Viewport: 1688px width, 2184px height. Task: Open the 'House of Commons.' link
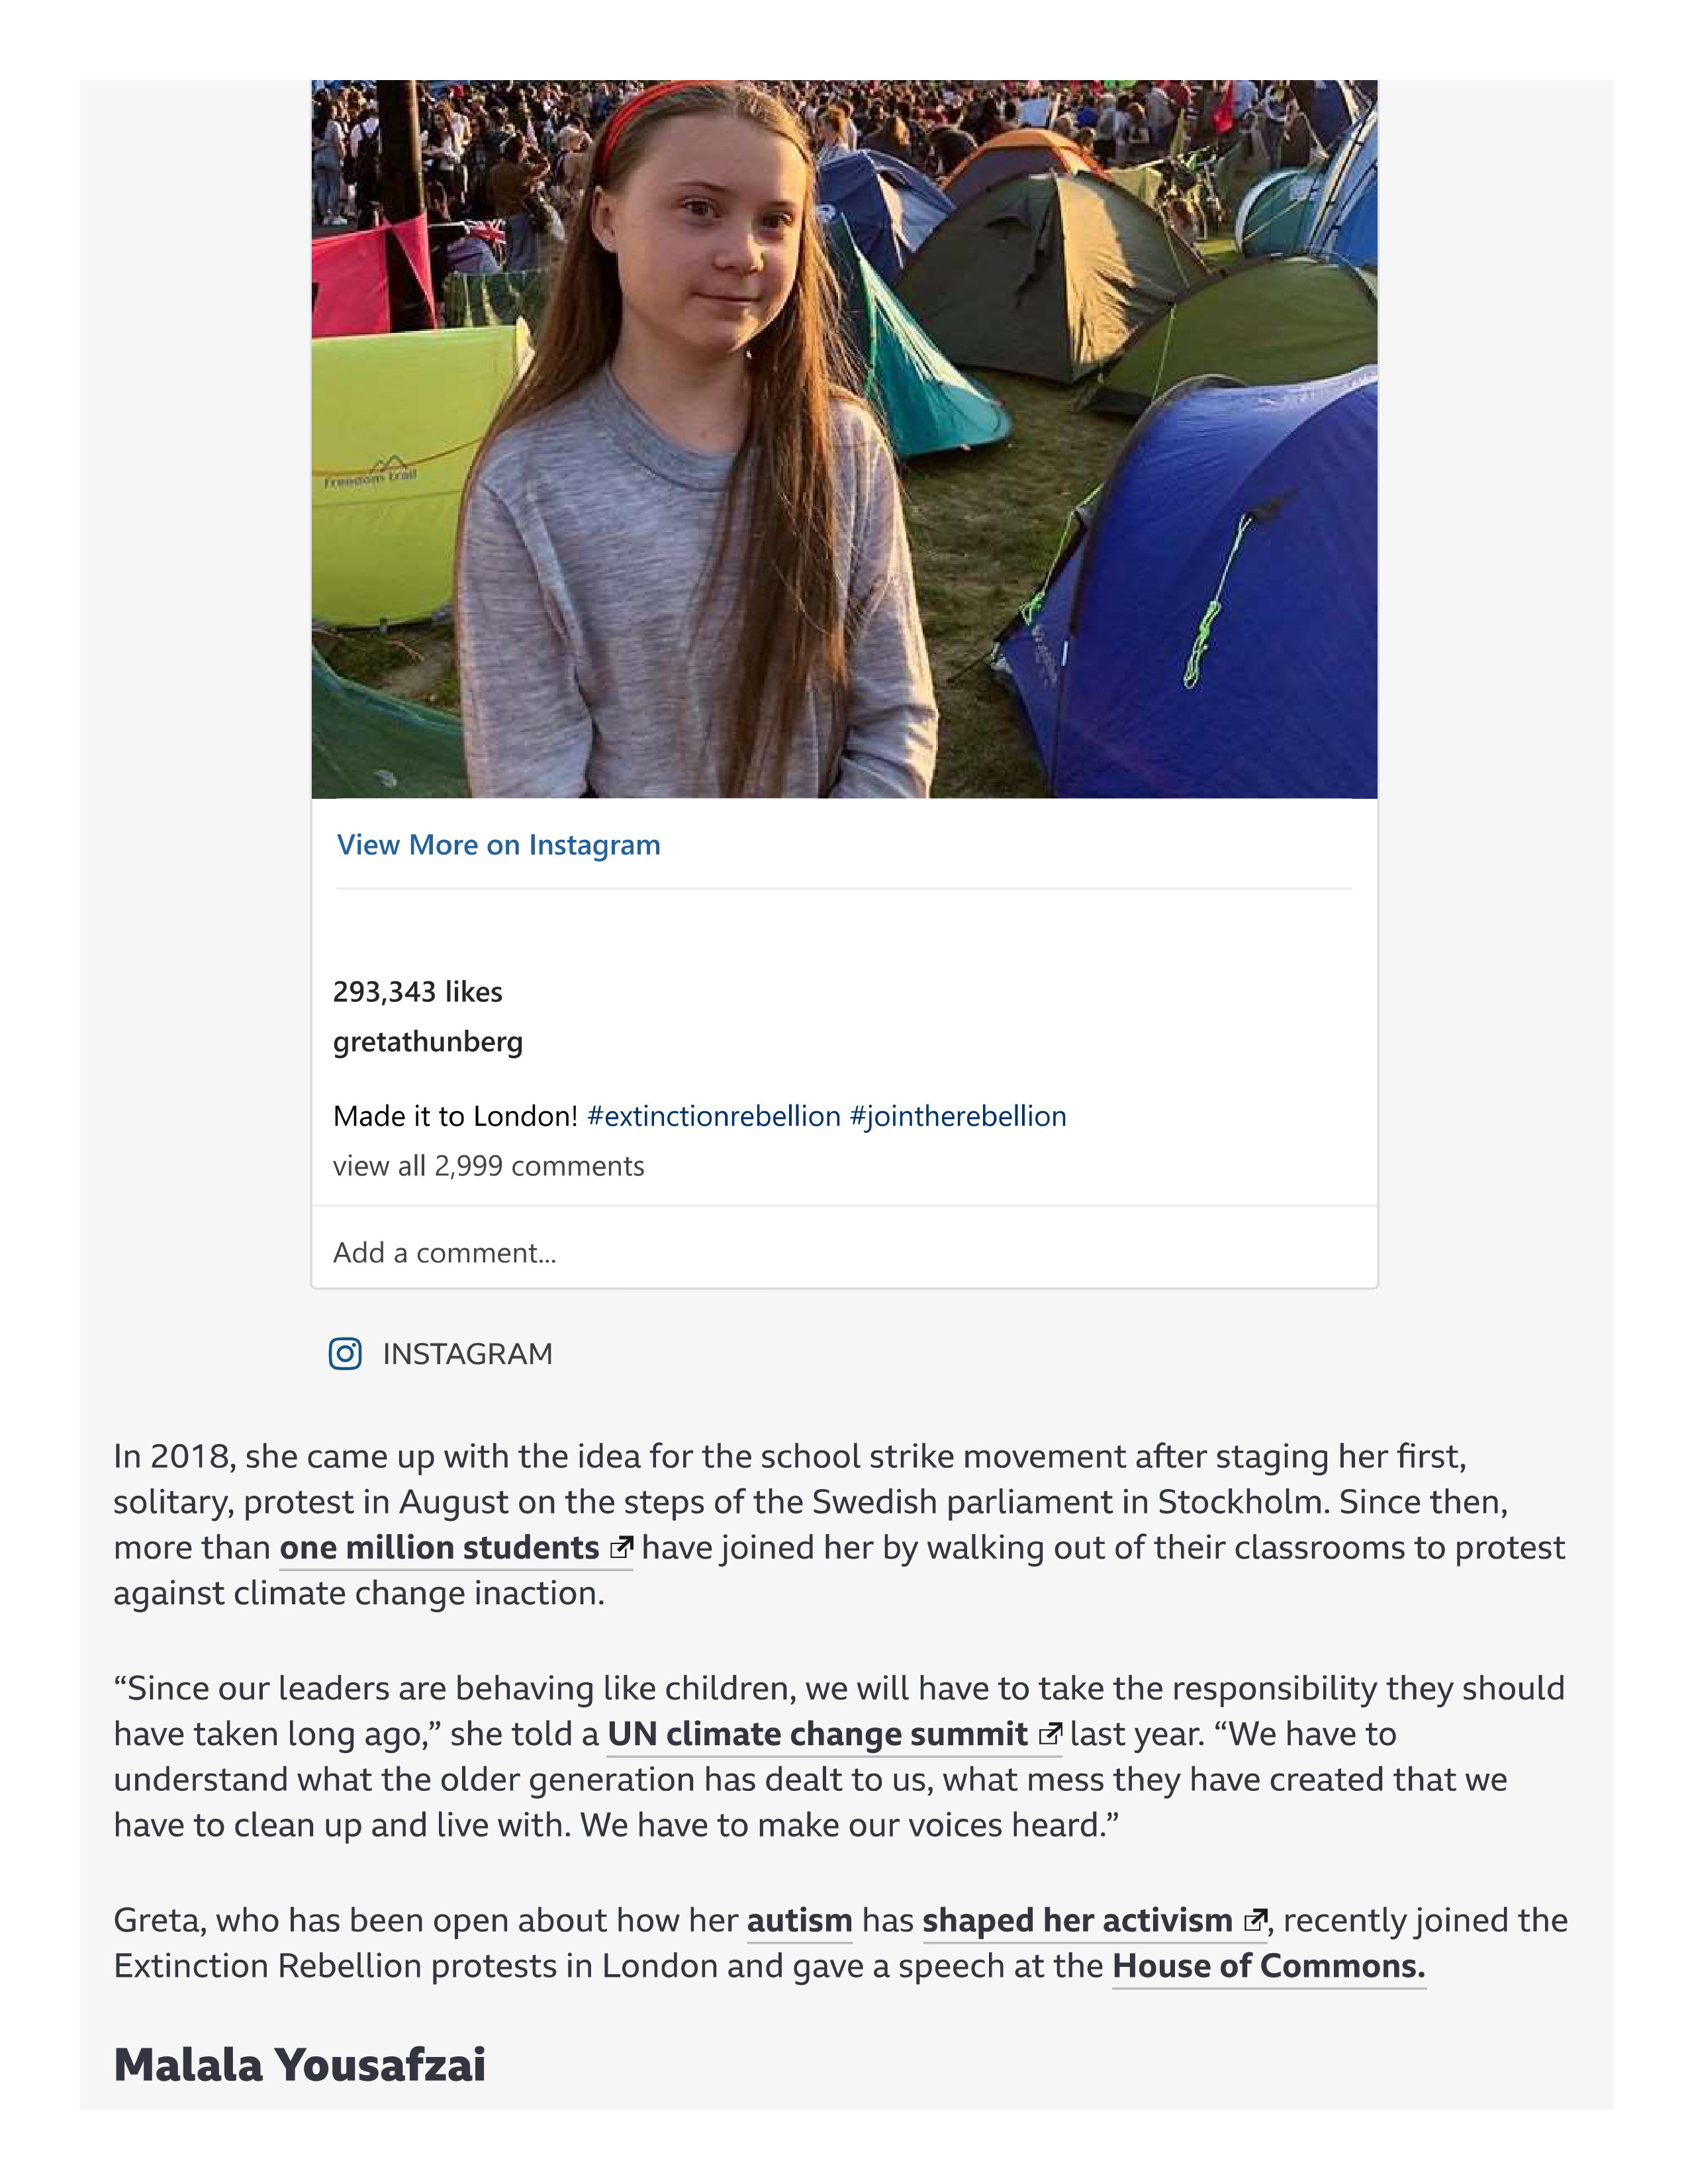[x=1268, y=1966]
